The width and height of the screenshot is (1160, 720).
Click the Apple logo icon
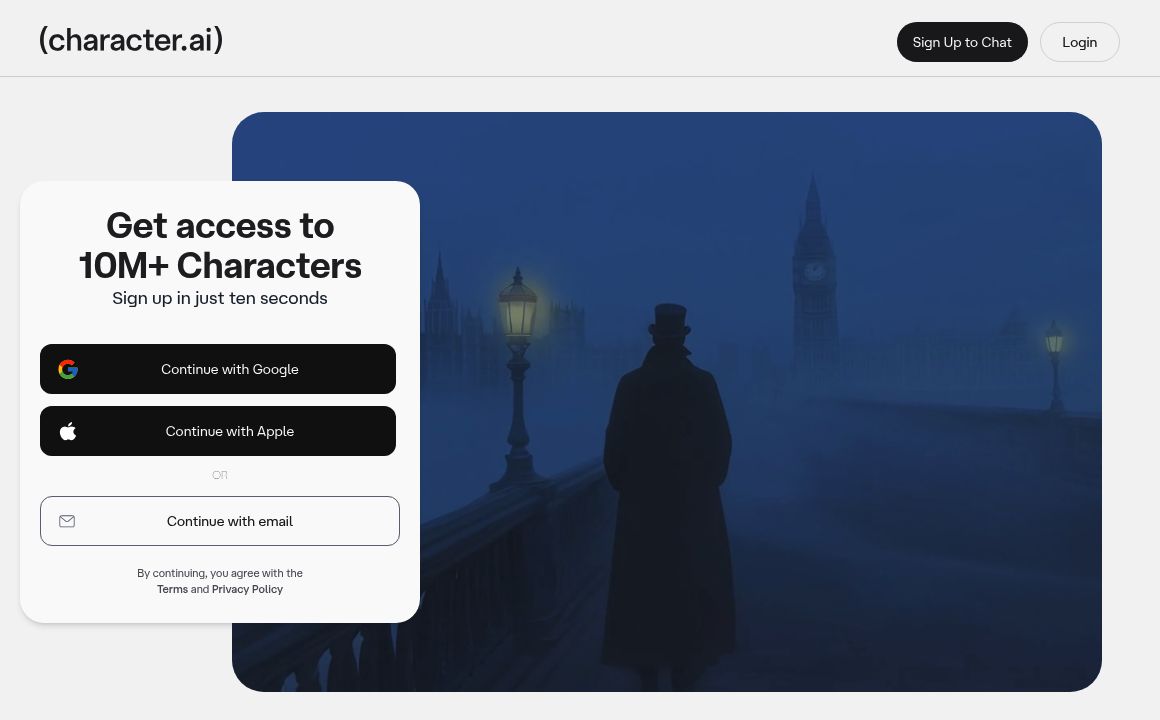(68, 431)
